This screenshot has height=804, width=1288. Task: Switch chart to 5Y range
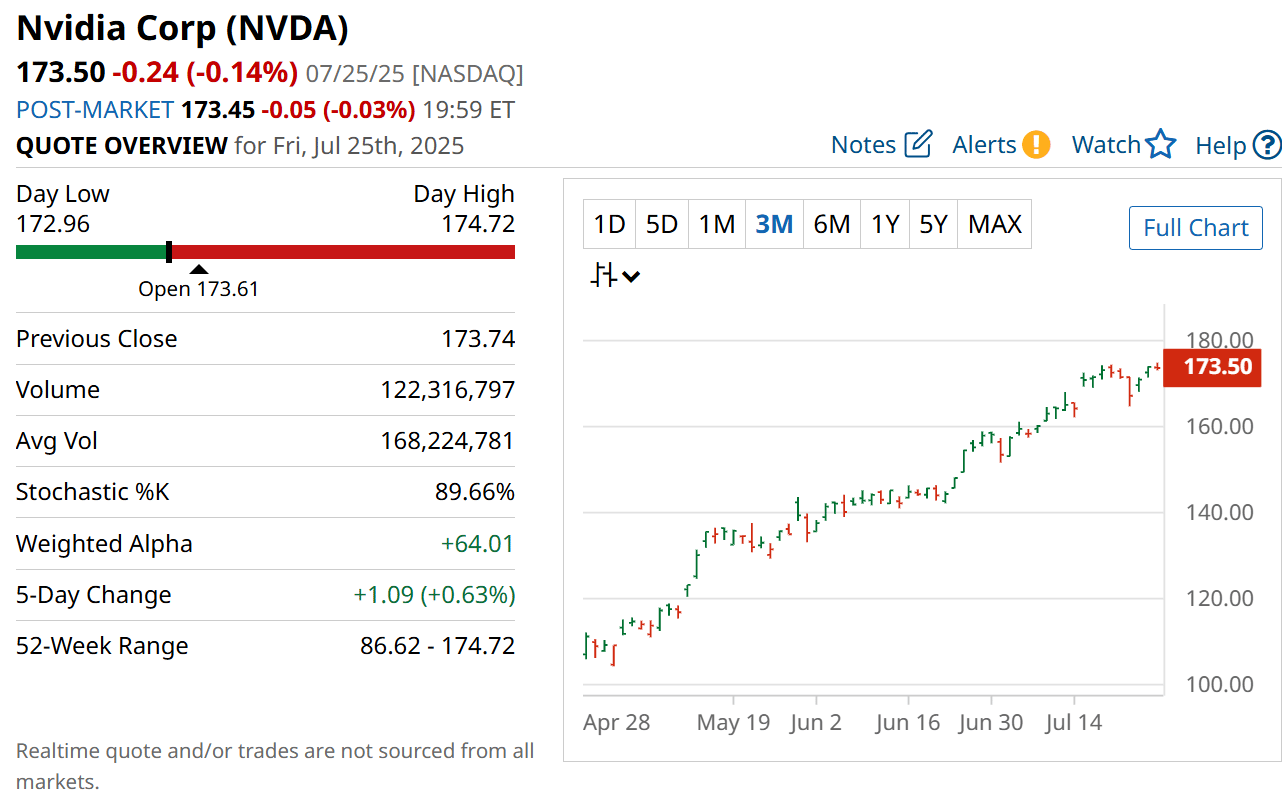933,224
